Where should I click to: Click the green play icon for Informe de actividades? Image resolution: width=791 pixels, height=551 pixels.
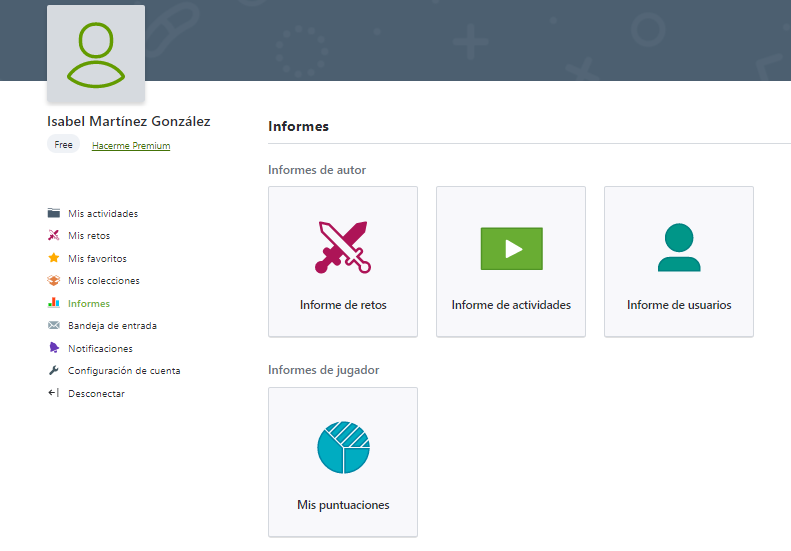click(x=511, y=249)
